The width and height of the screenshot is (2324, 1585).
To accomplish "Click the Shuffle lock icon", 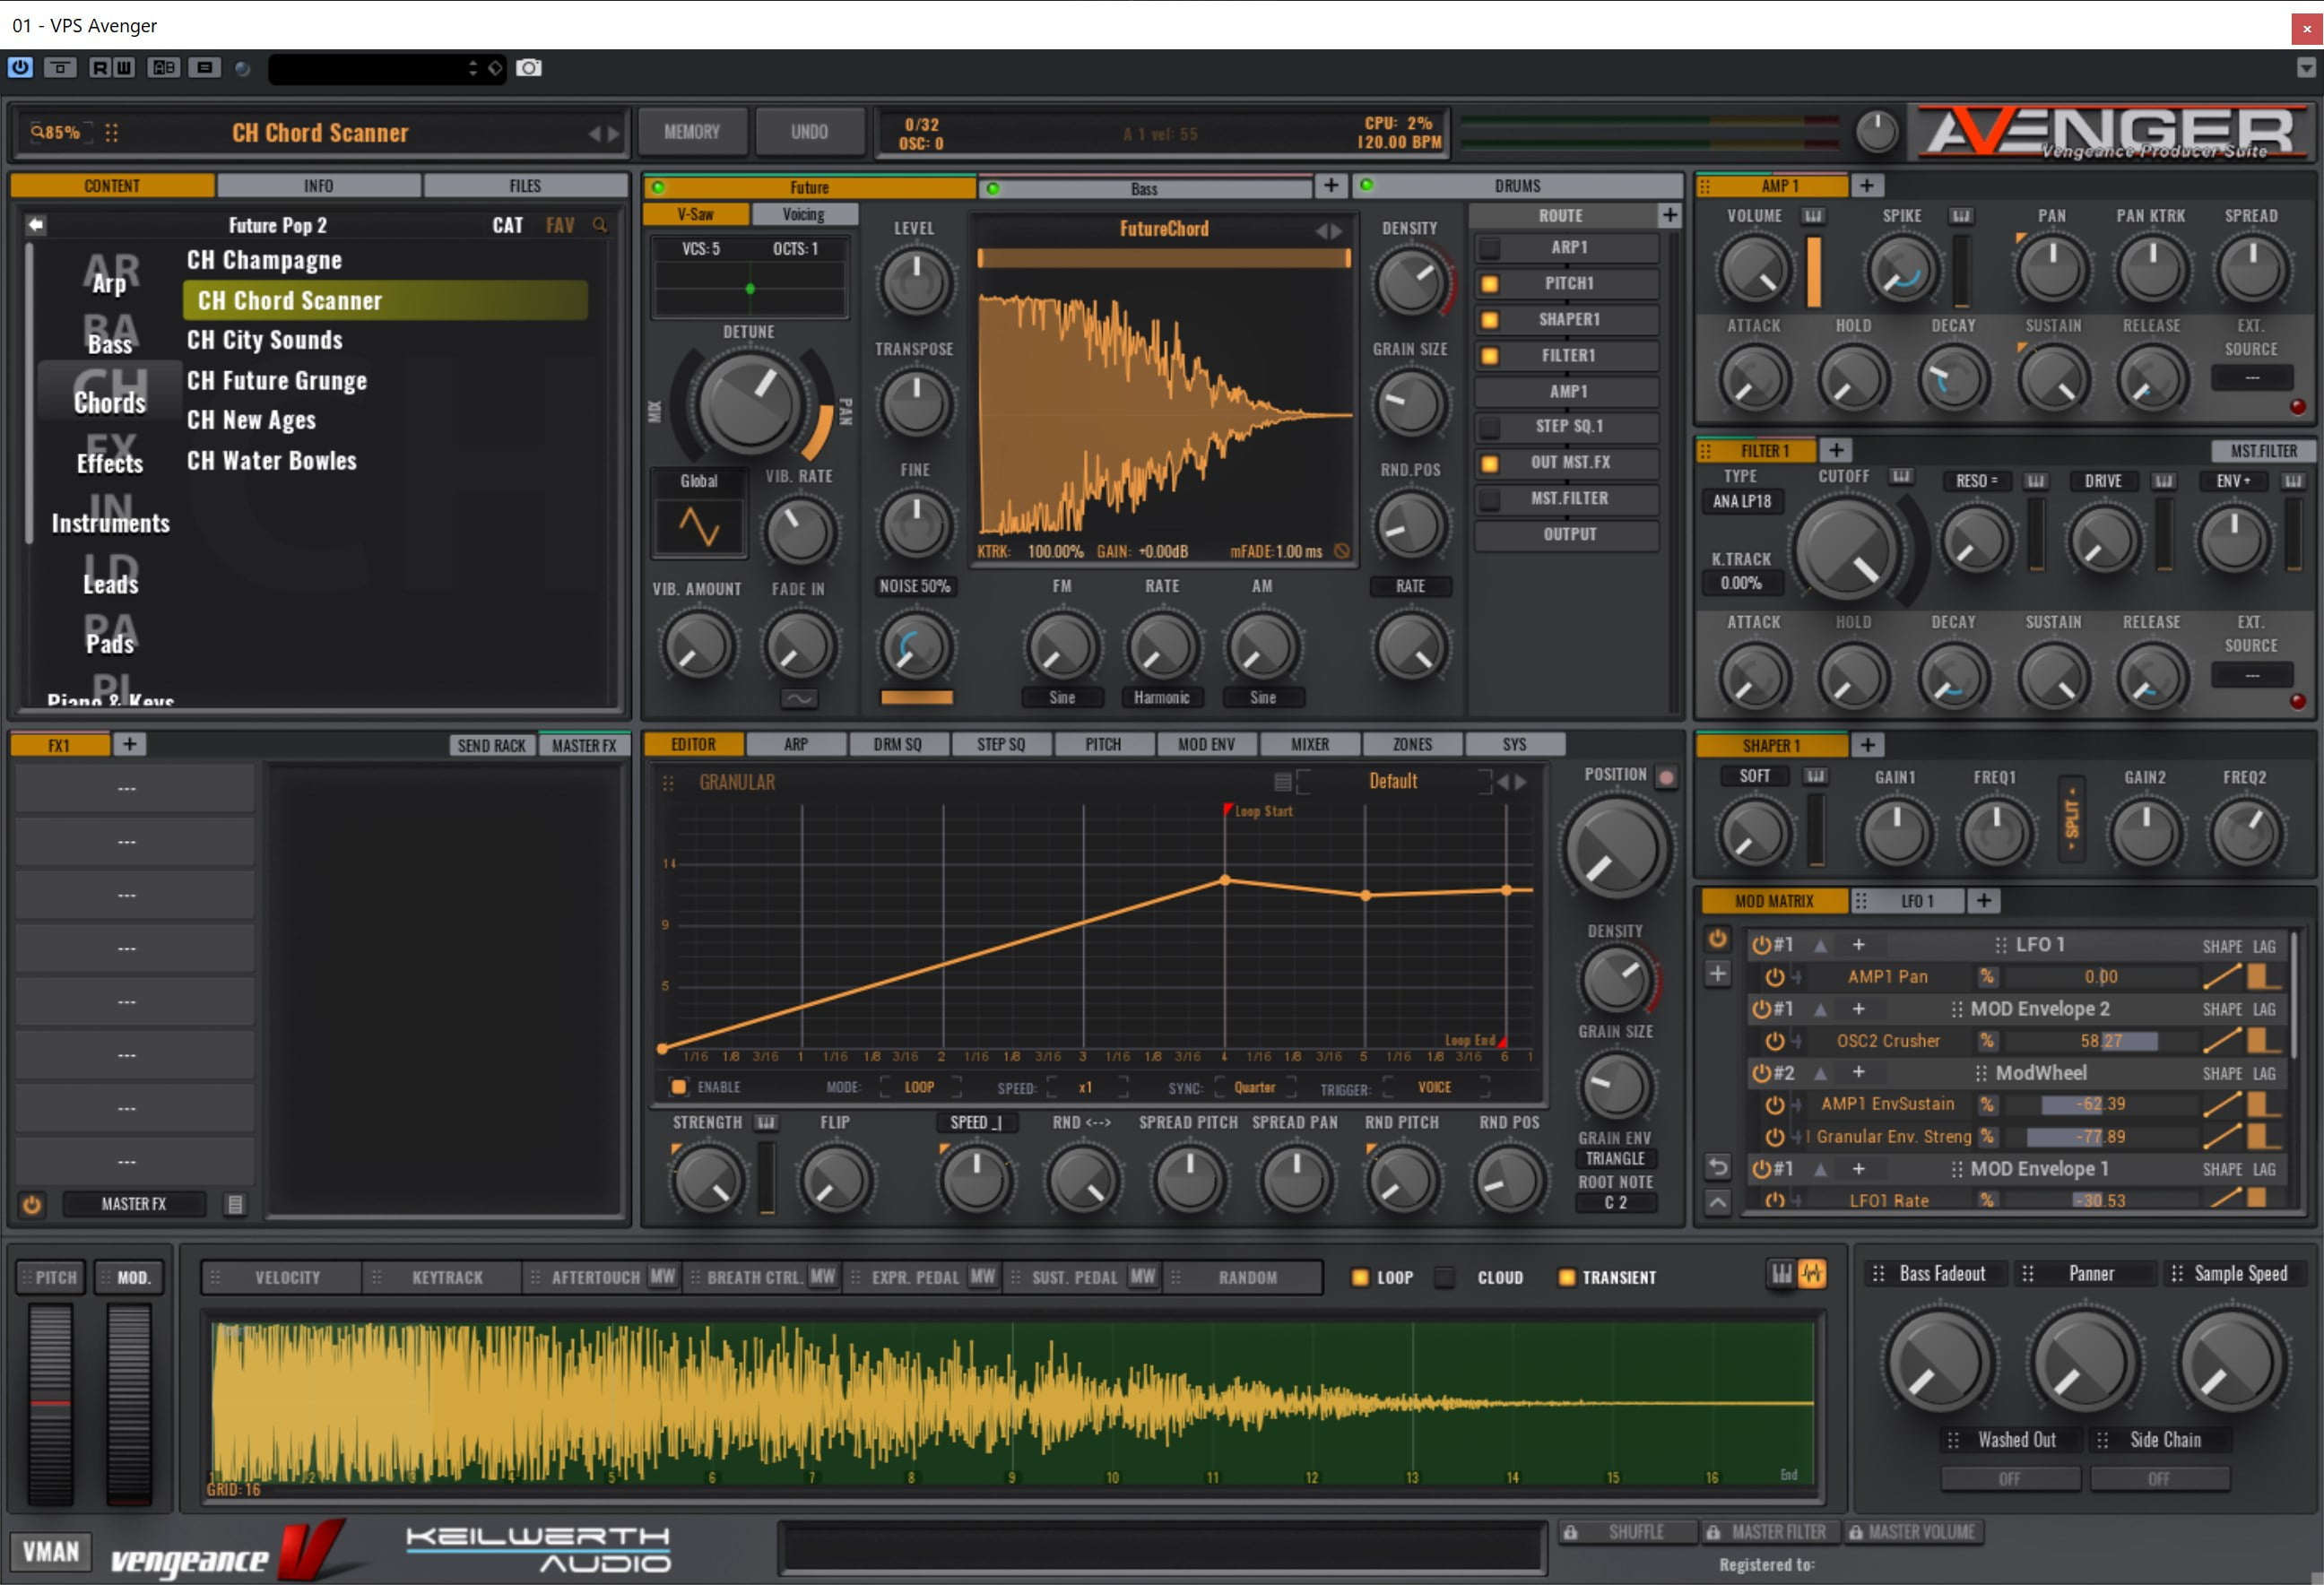I will [x=1571, y=1533].
